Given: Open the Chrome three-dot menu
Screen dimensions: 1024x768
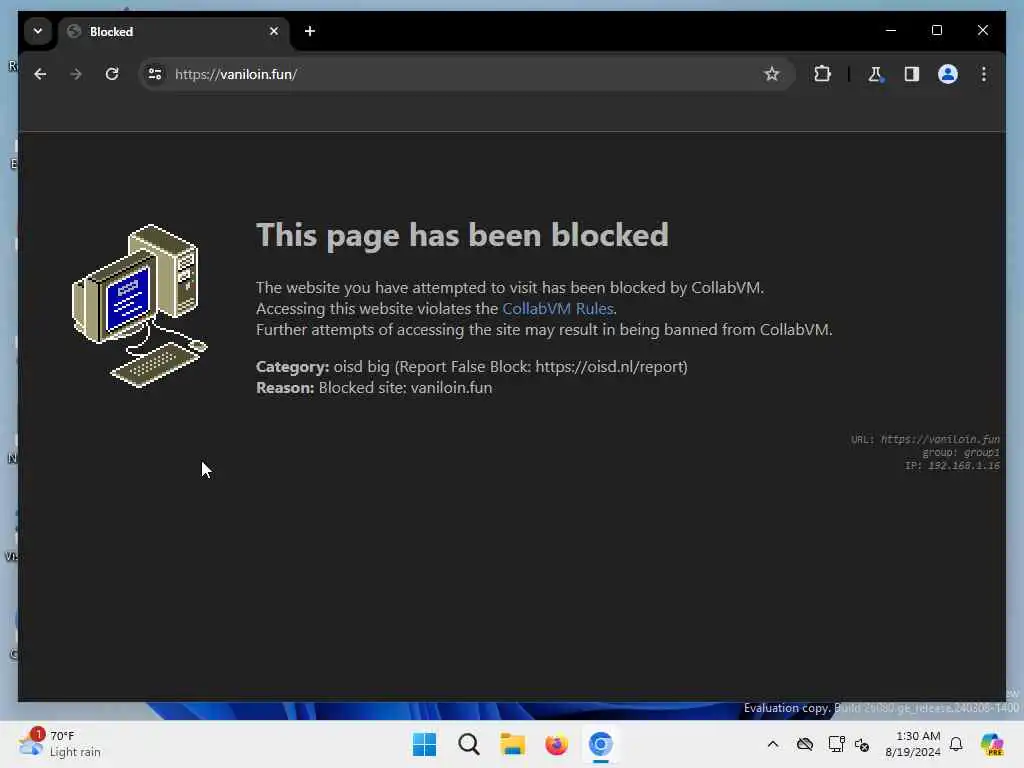Looking at the screenshot, I should 984,74.
